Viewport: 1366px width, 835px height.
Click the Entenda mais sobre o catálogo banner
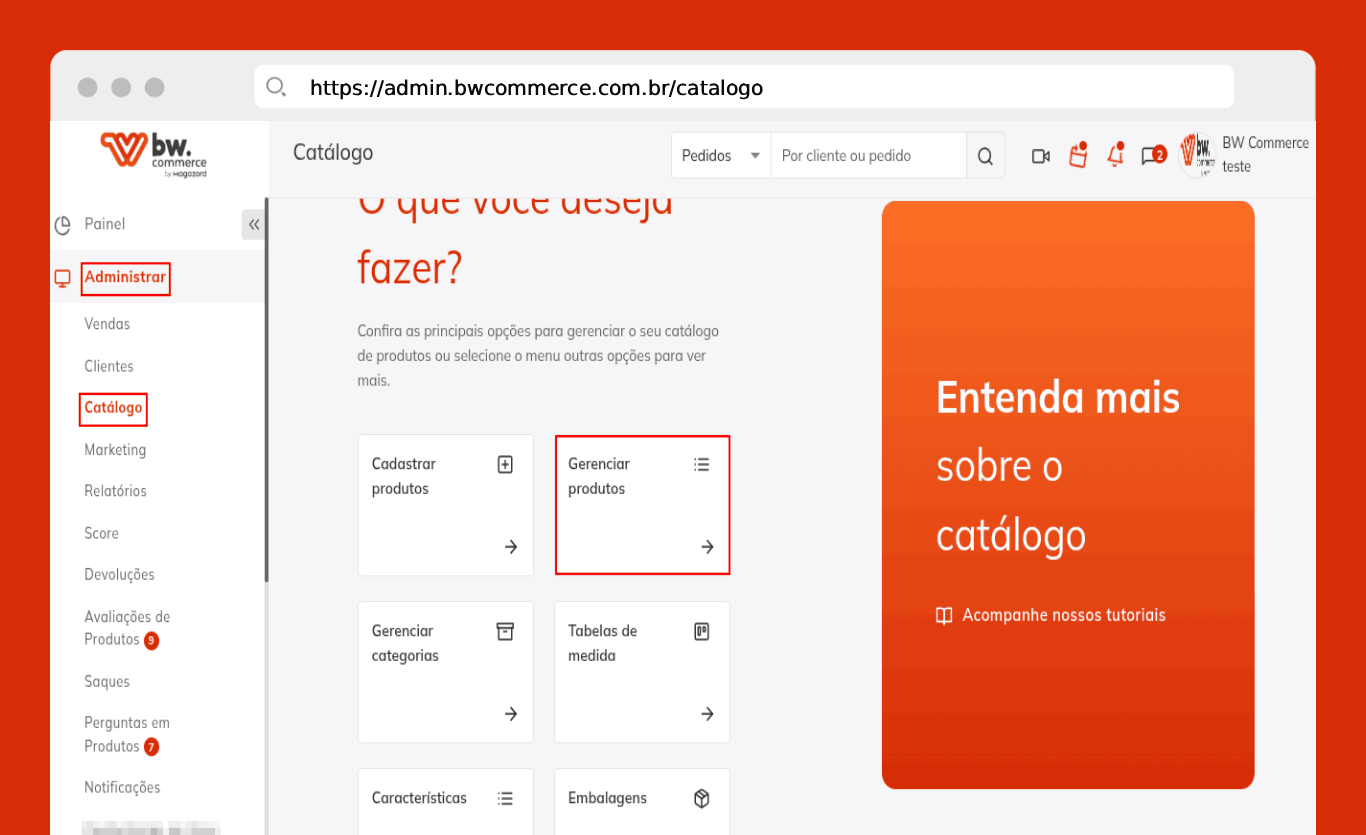[x=1068, y=495]
